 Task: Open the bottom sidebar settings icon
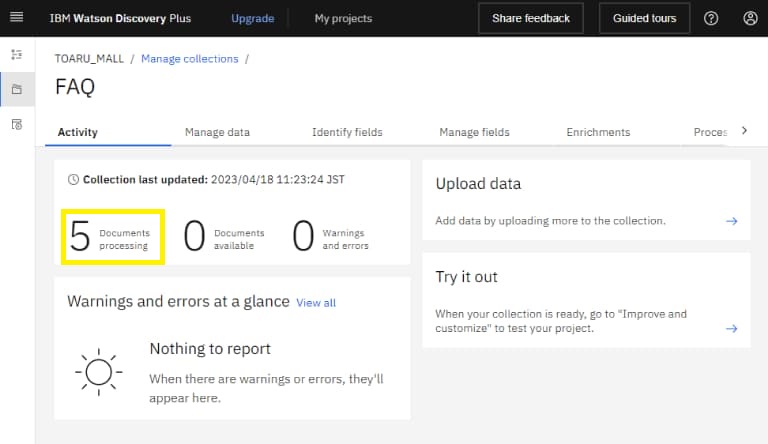(x=16, y=124)
